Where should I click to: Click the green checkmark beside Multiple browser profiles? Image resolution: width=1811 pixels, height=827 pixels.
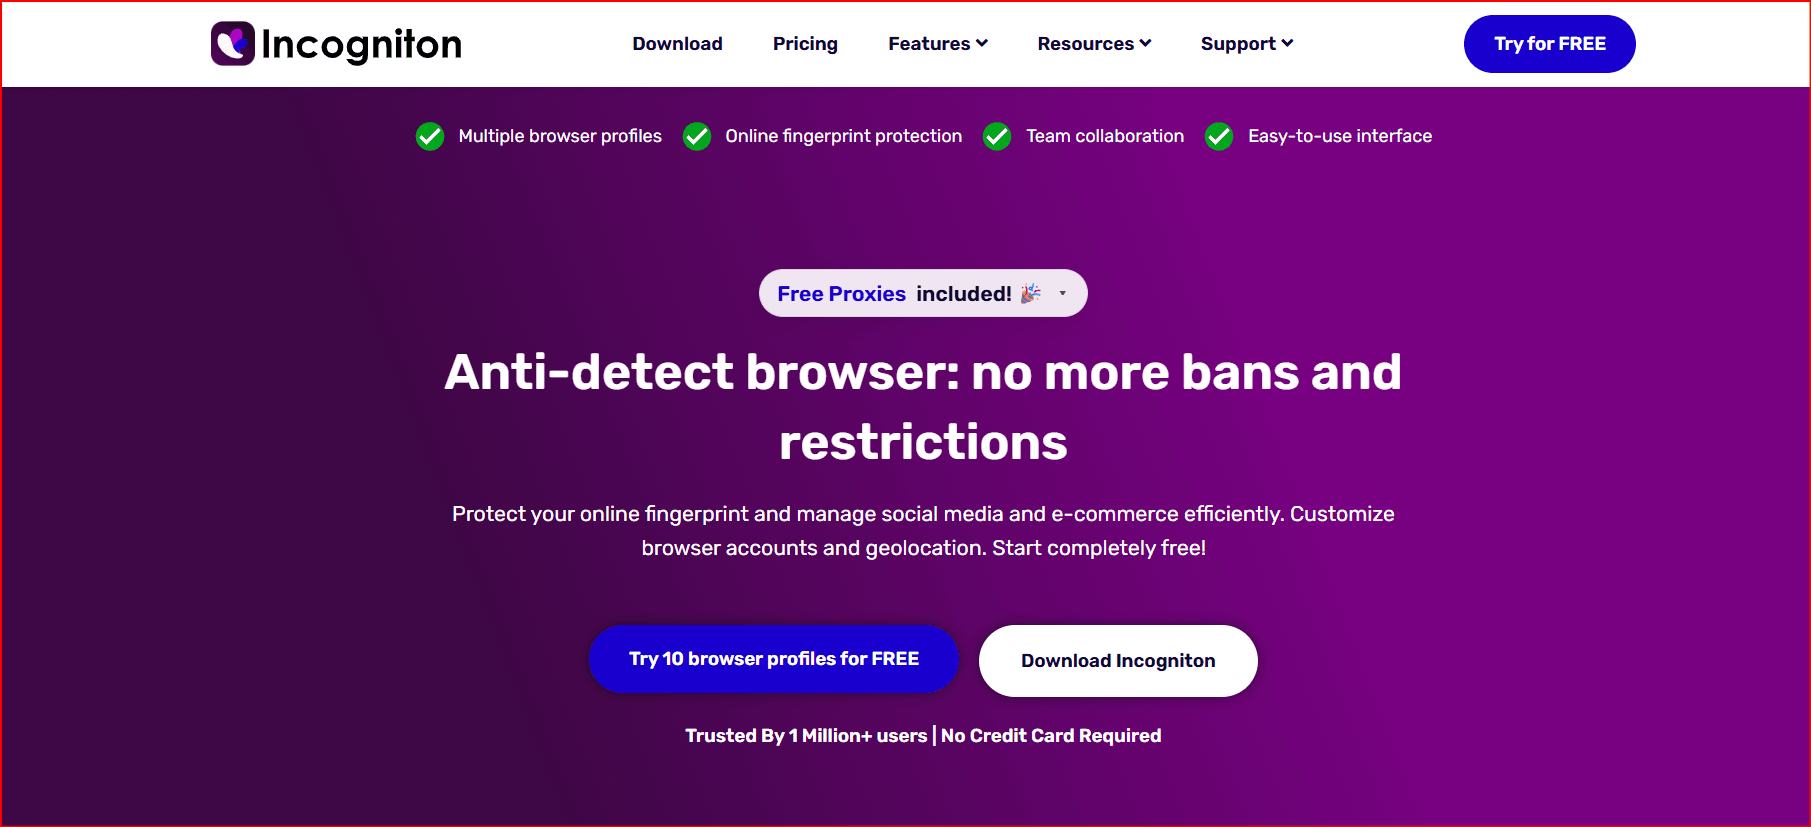click(x=430, y=136)
